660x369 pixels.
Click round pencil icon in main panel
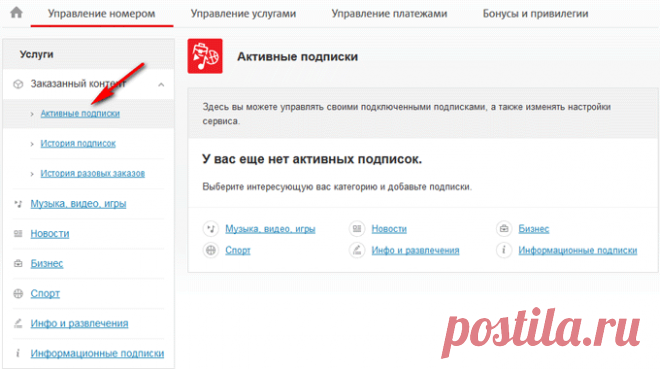(357, 250)
